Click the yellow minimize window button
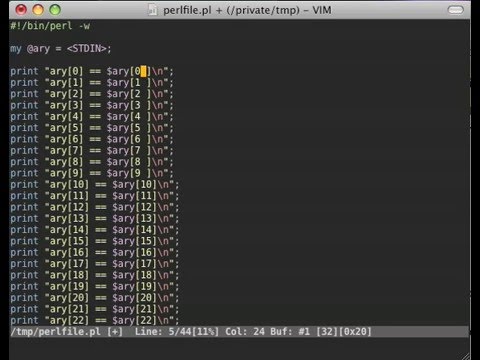Screen dimensions: 480x360 [38, 10]
